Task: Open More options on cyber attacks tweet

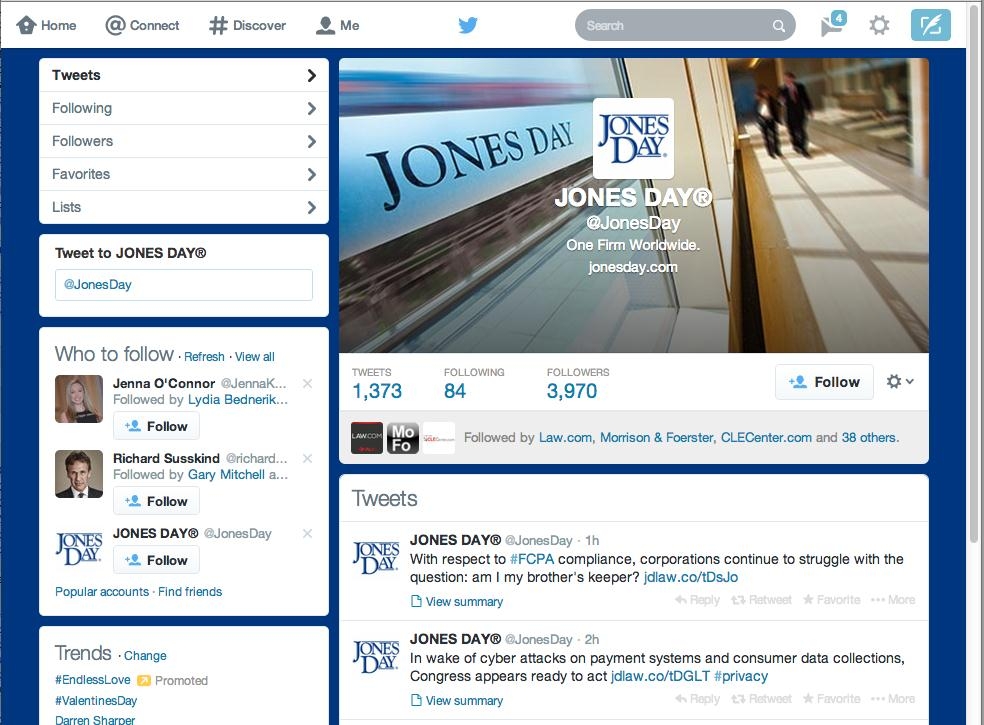Action: coord(893,699)
